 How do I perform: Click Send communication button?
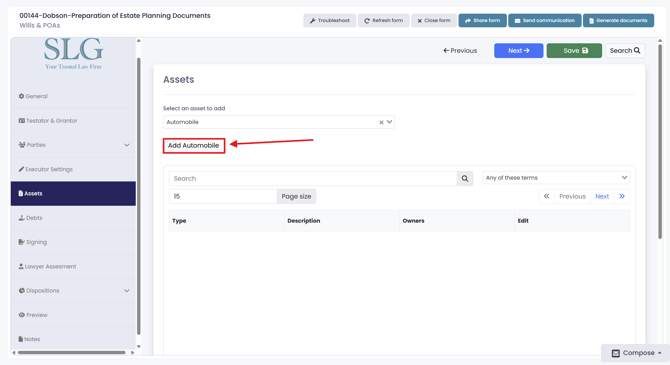point(544,21)
